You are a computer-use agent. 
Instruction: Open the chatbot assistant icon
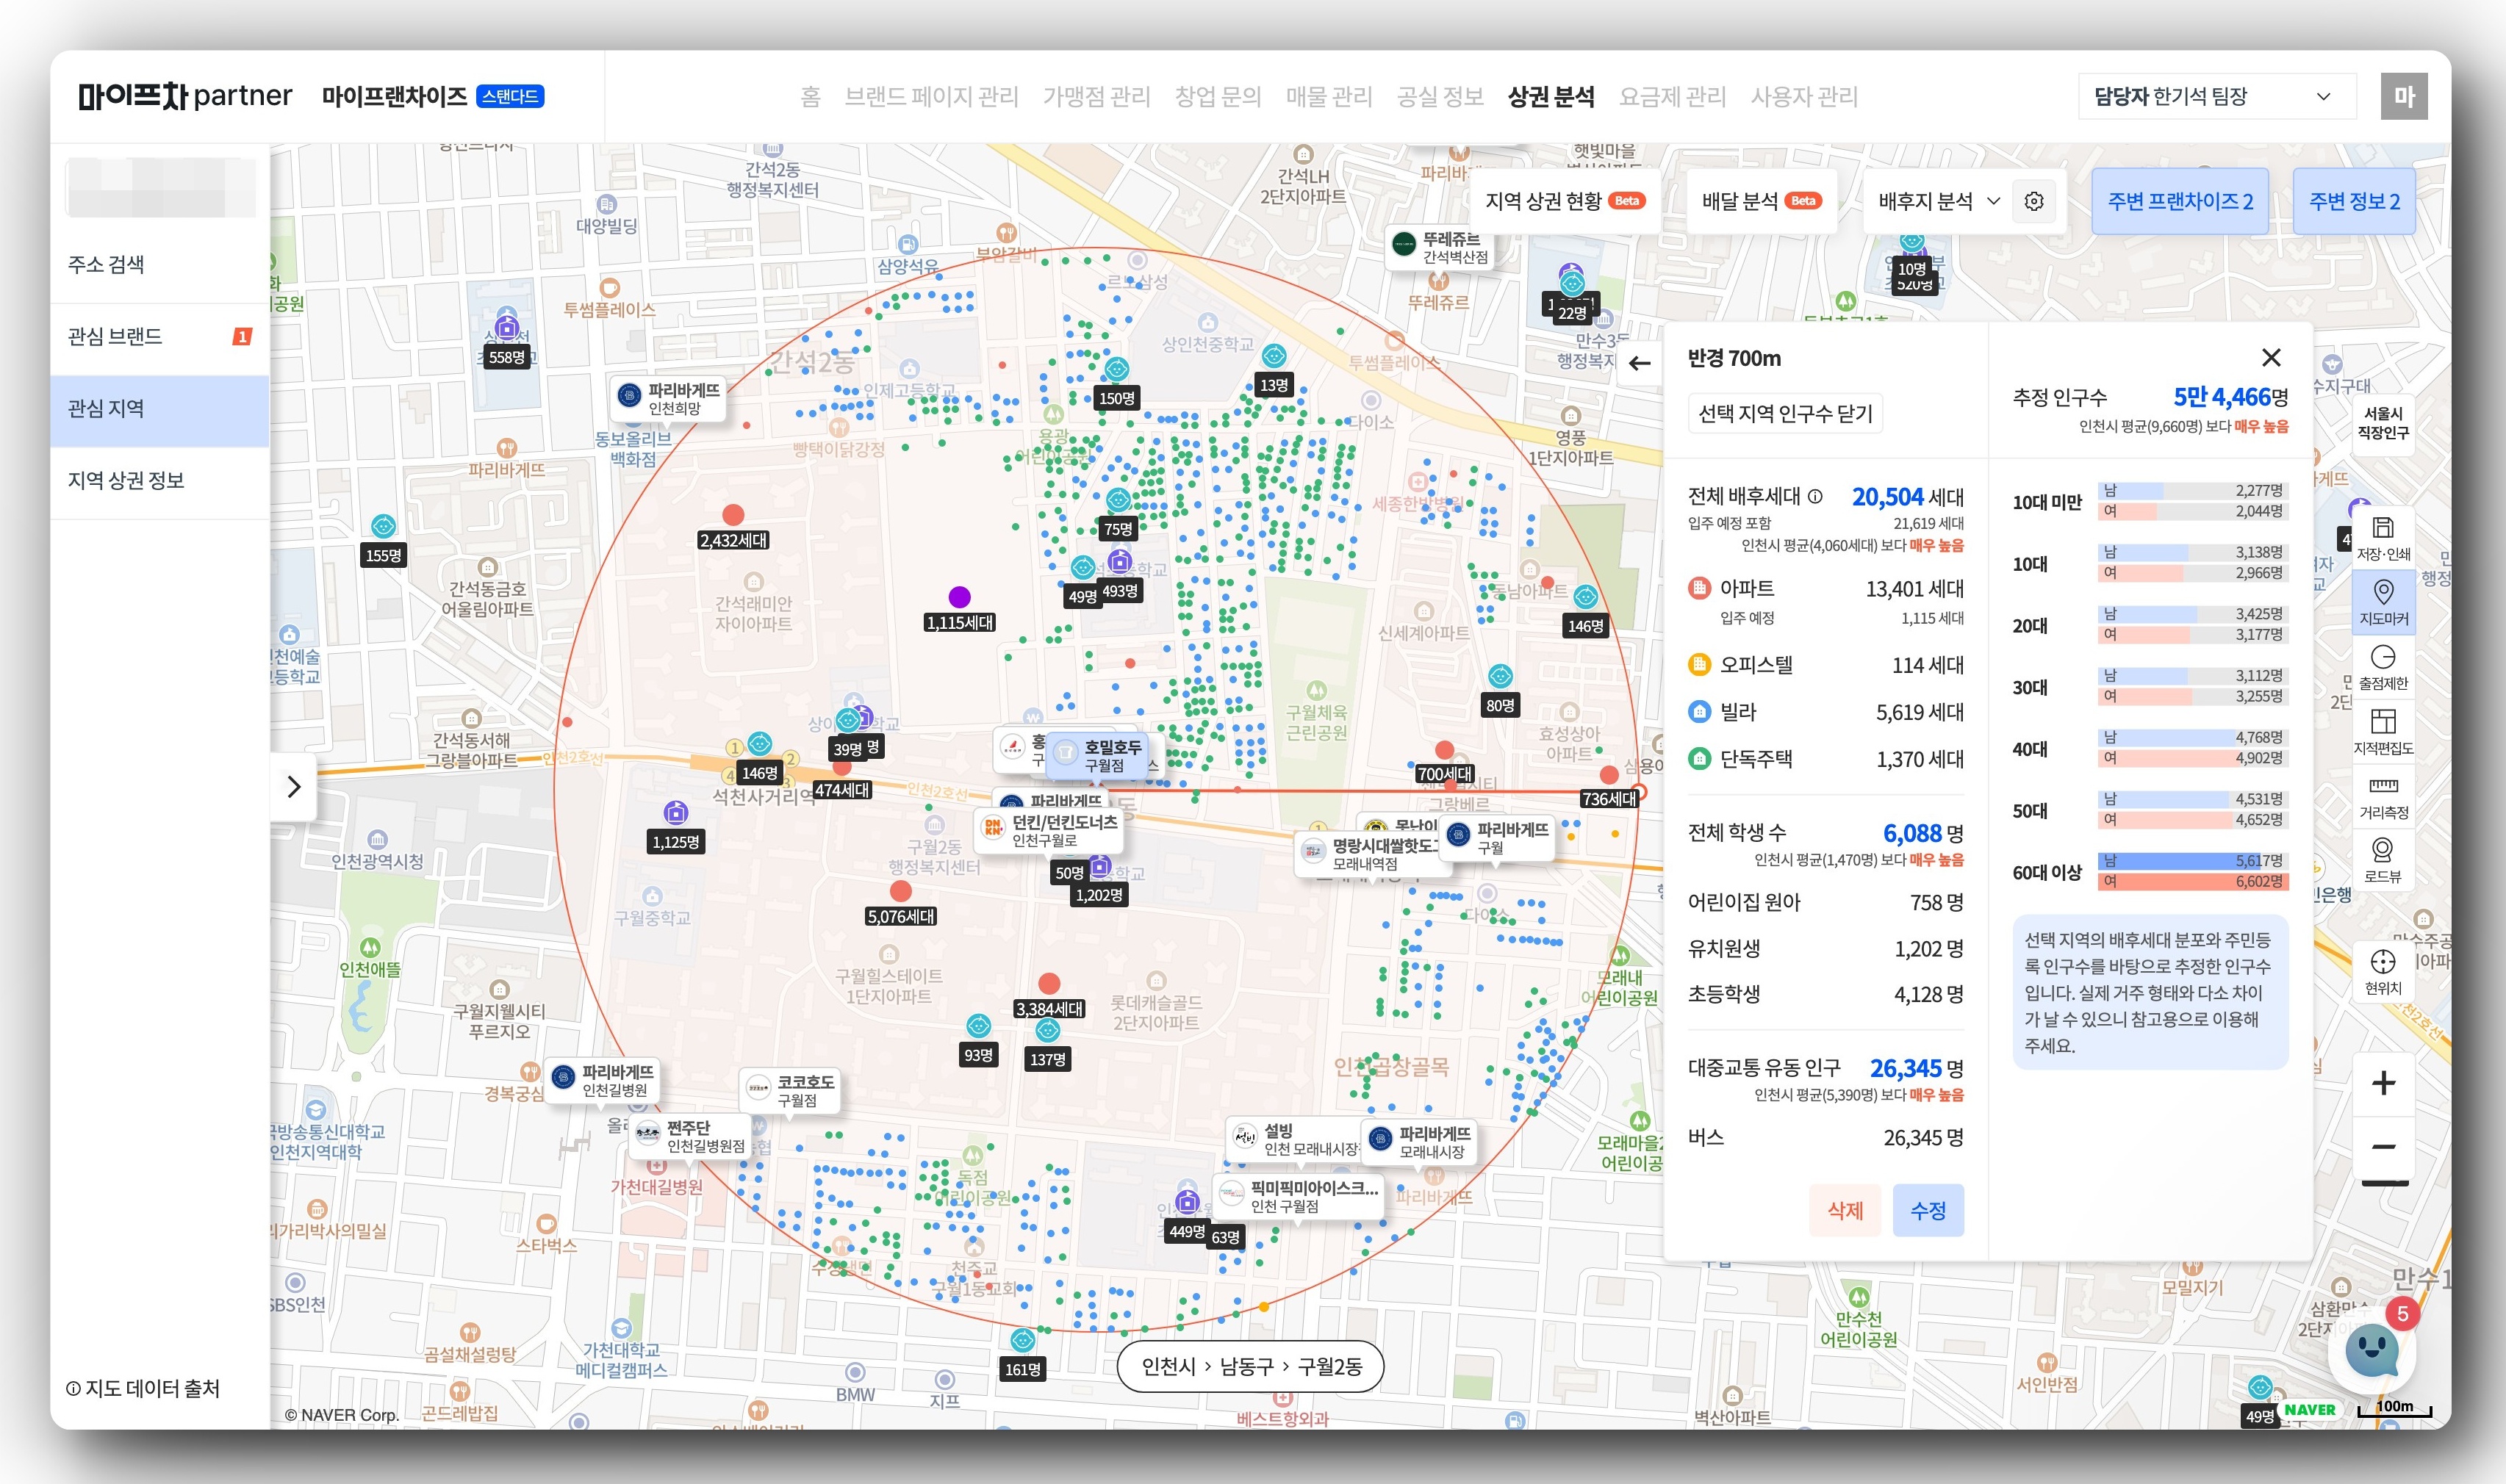click(x=2372, y=1351)
